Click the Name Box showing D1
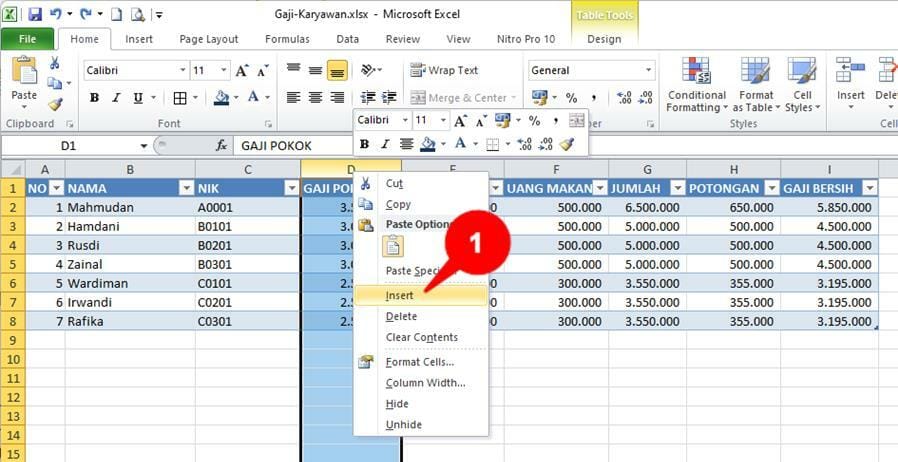The height and width of the screenshot is (462, 898). pyautogui.click(x=68, y=146)
